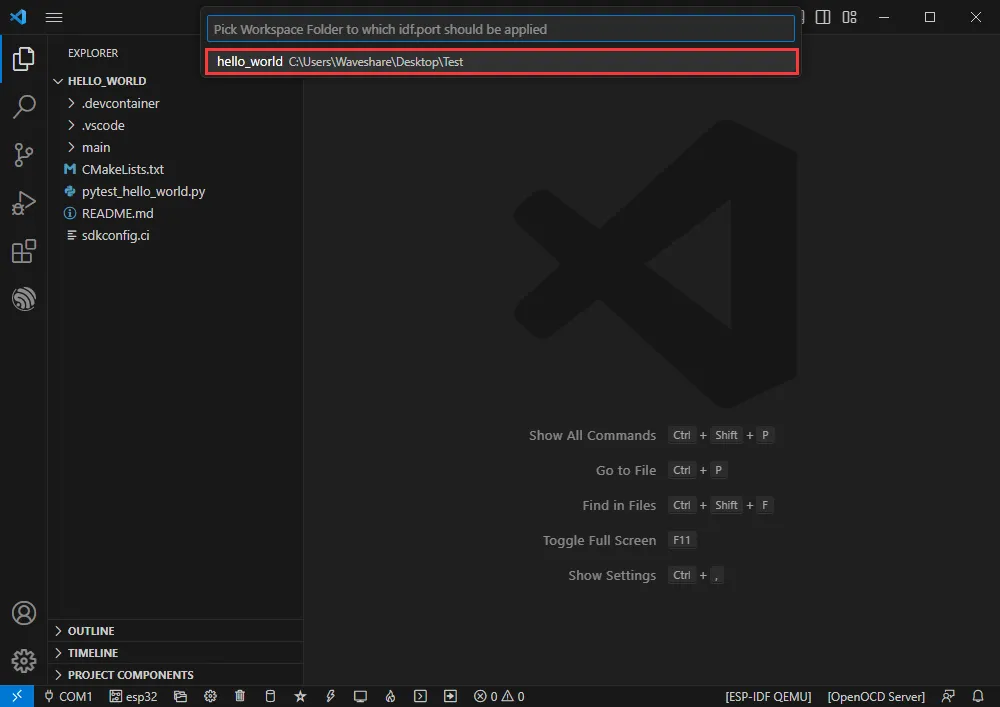This screenshot has width=1000, height=707.
Task: Expand the PROJECT COMPONENTS section
Action: [130, 675]
